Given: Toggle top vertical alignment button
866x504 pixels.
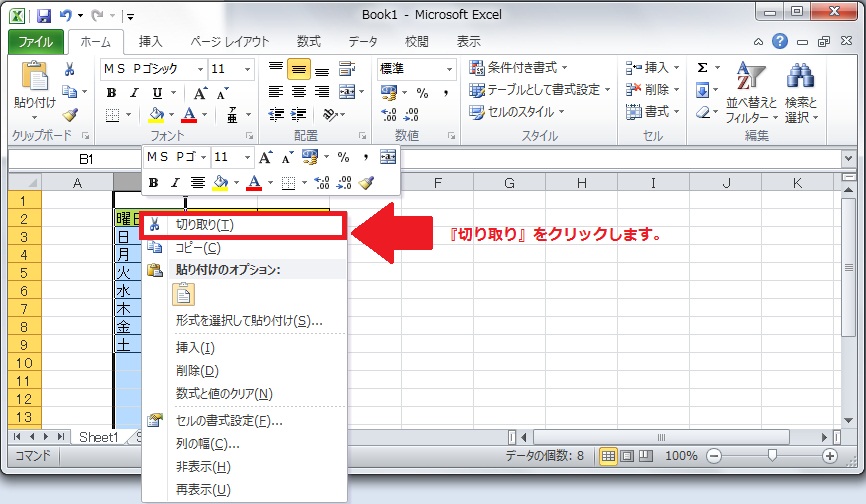Looking at the screenshot, I should point(276,69).
